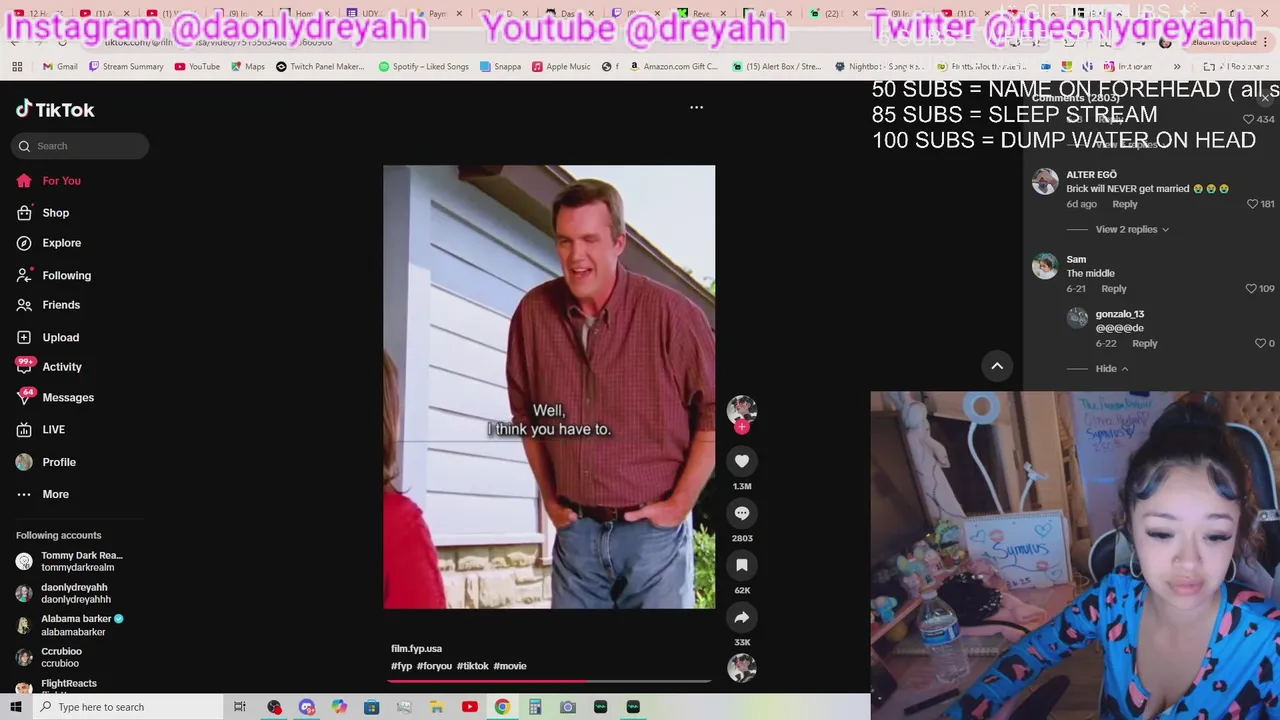Open the Amazon.com Gift Card bookmark
This screenshot has height=720, width=1280.
pos(673,67)
